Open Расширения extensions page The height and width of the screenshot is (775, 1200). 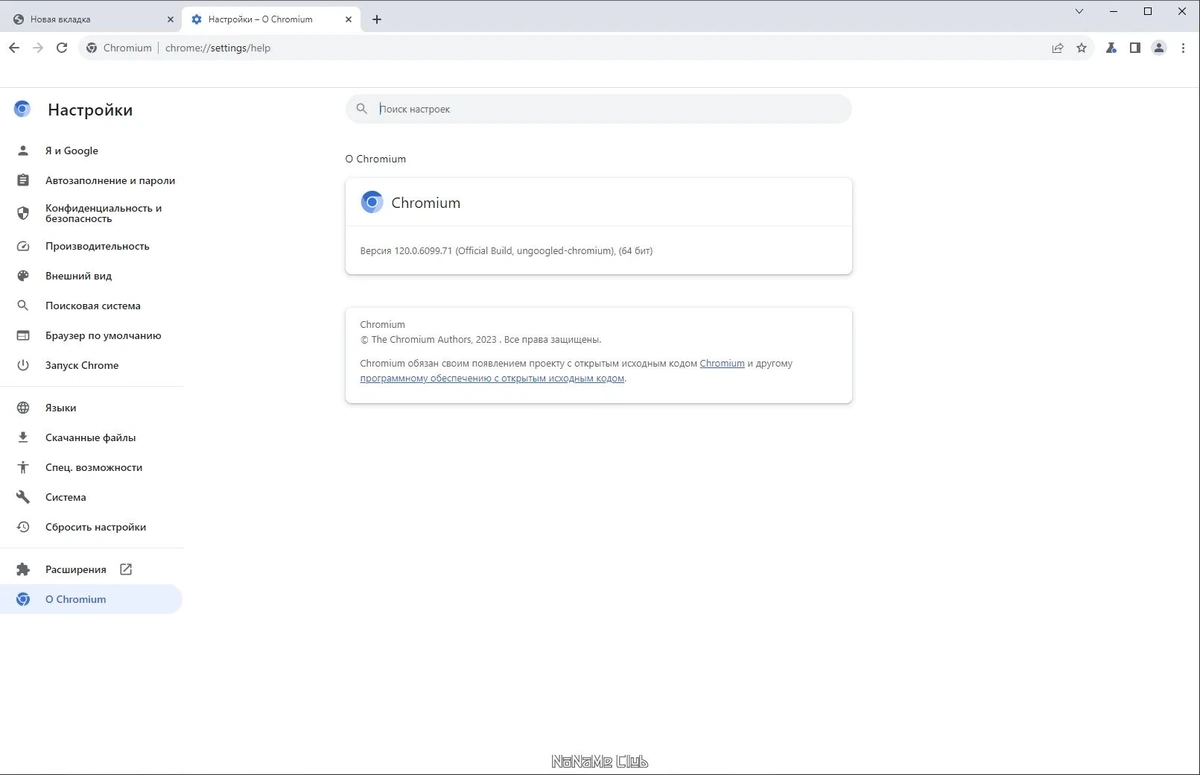pos(91,570)
